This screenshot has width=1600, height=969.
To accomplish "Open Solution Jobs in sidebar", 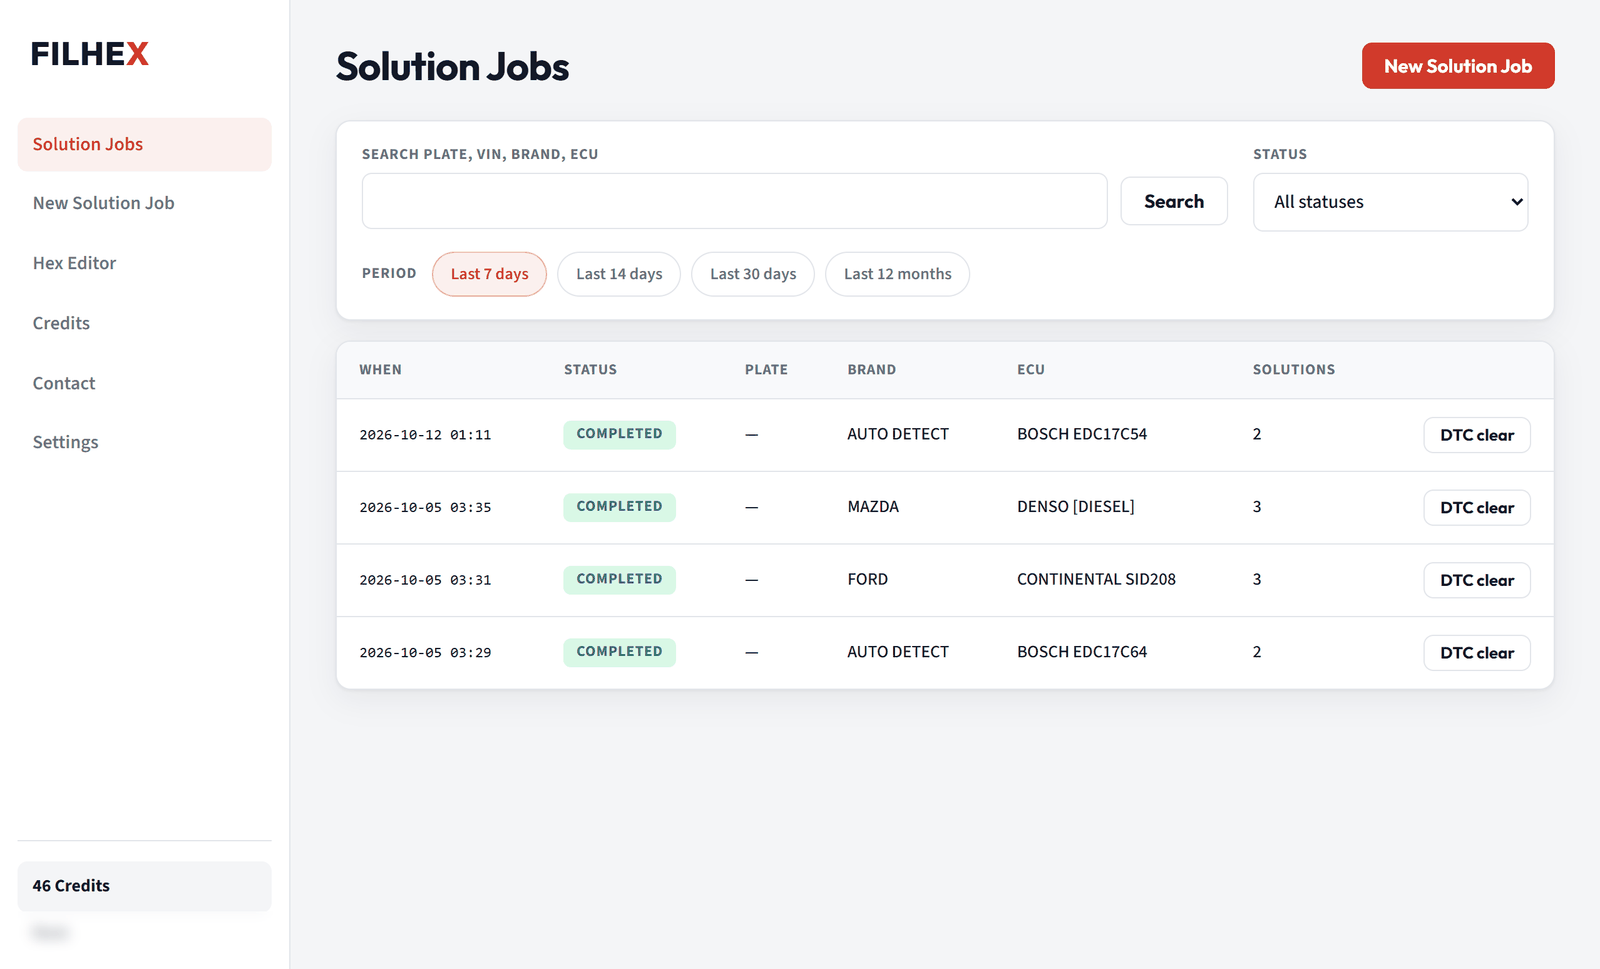I will coord(144,144).
